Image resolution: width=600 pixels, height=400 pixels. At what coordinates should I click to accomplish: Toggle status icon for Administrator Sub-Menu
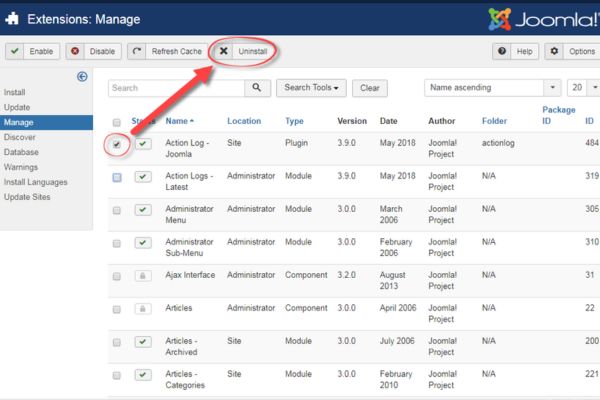143,243
